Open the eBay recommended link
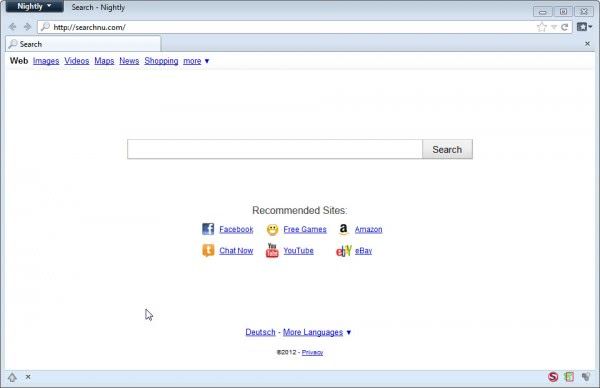600x388 pixels. [x=364, y=251]
